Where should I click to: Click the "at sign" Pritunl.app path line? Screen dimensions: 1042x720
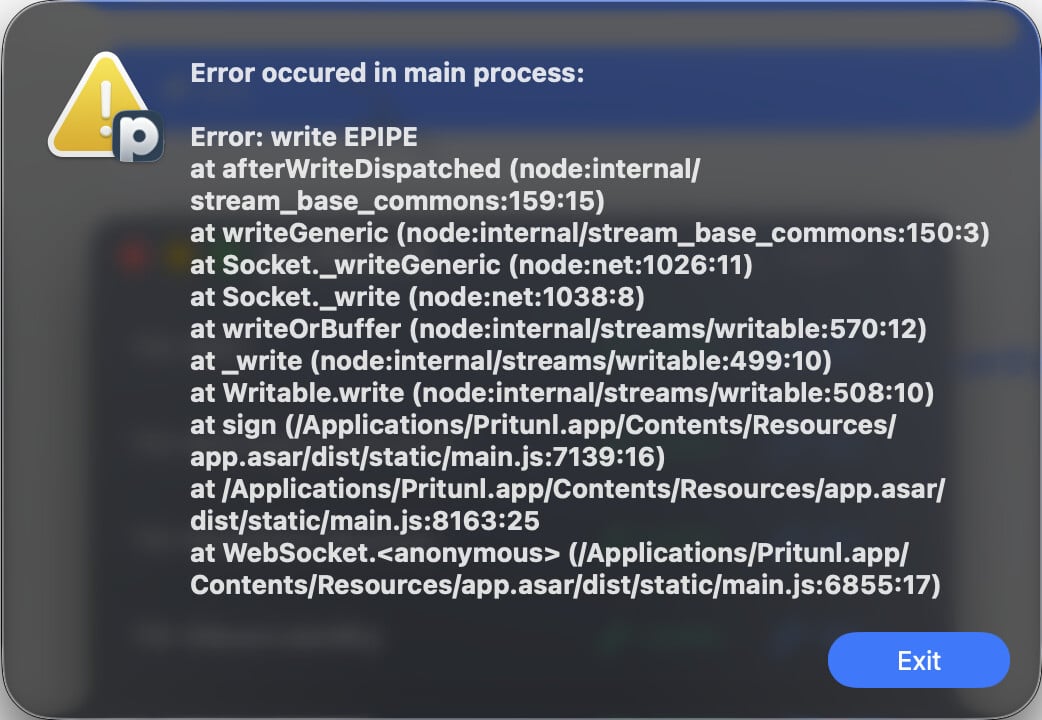click(543, 425)
